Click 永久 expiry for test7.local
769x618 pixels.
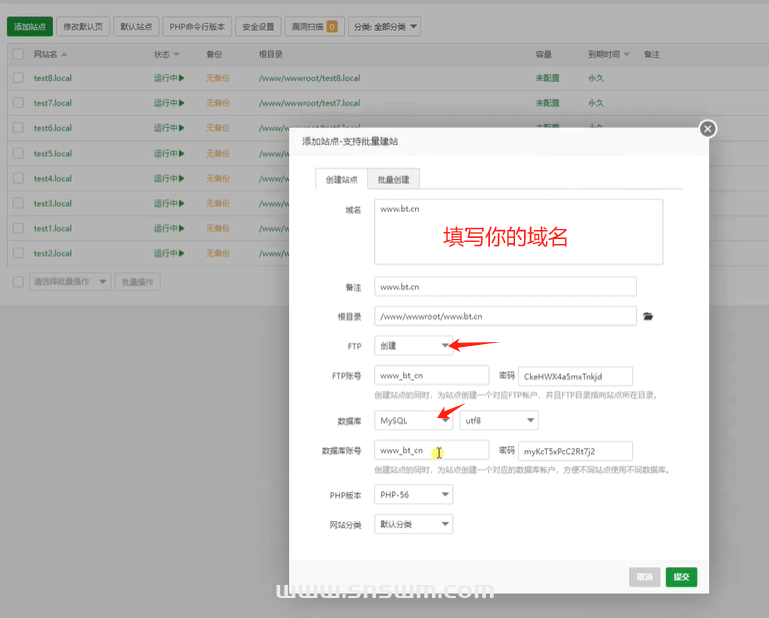coord(596,103)
